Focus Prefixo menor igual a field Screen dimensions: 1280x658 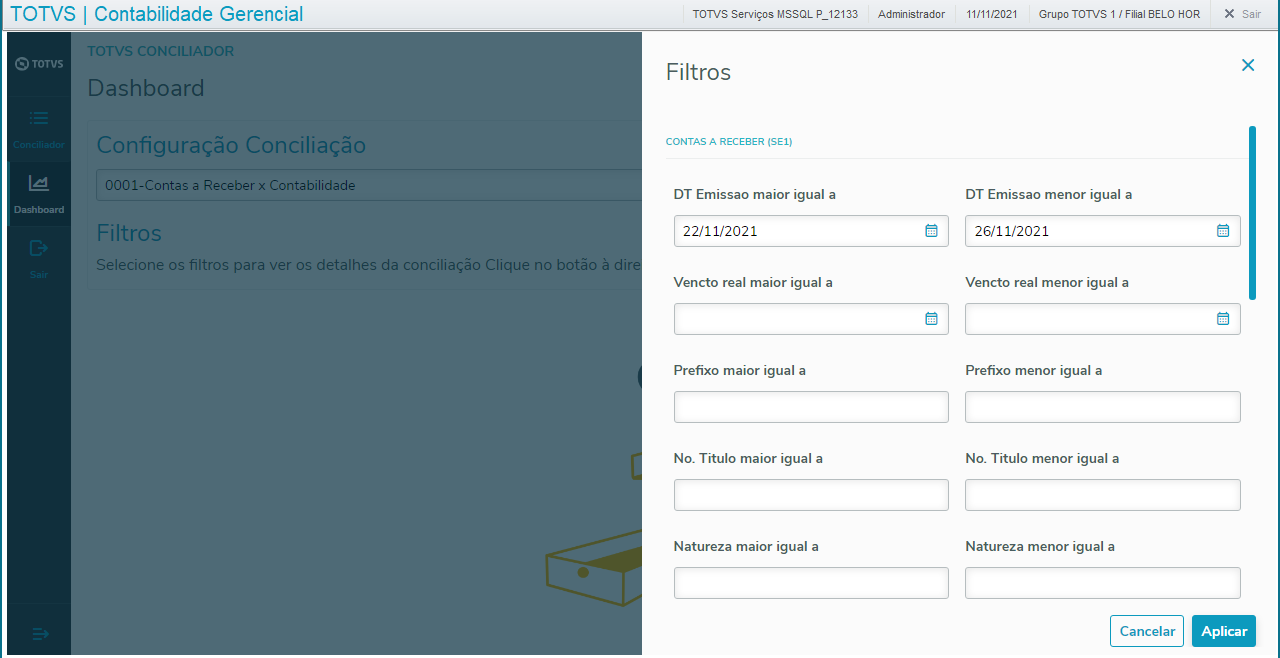[1102, 407]
